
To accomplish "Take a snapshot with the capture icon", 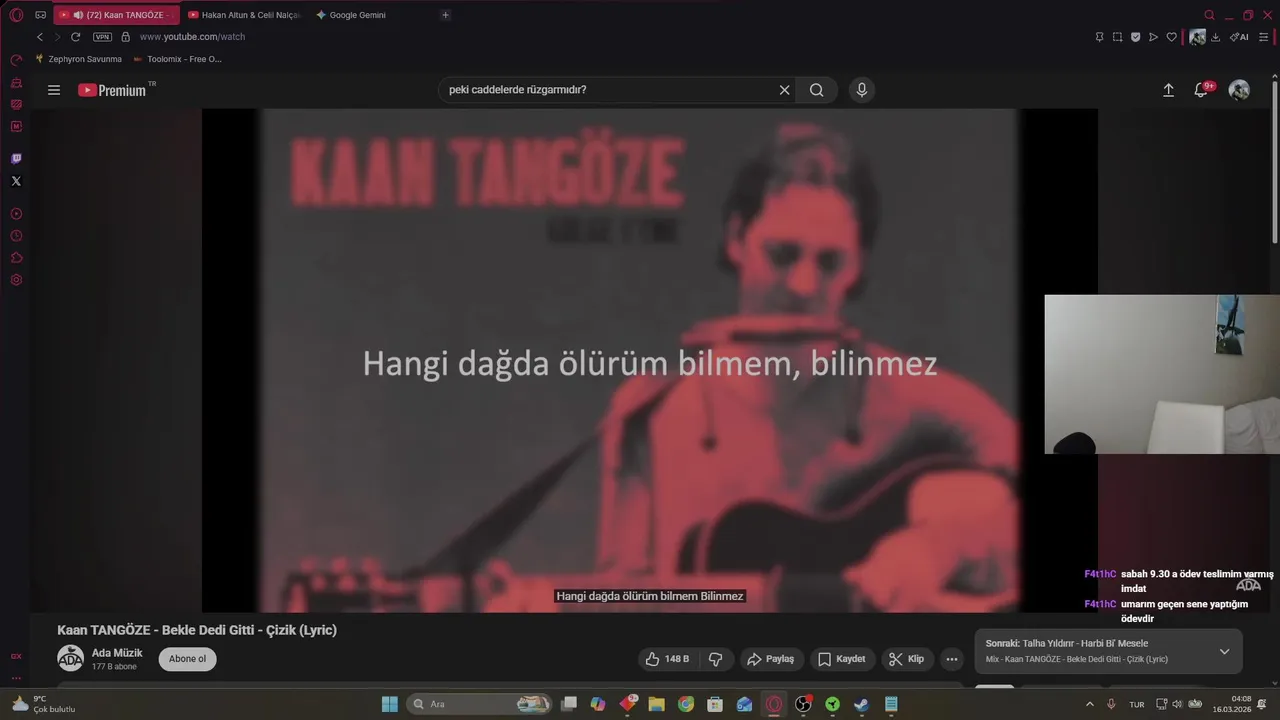I will point(1117,37).
